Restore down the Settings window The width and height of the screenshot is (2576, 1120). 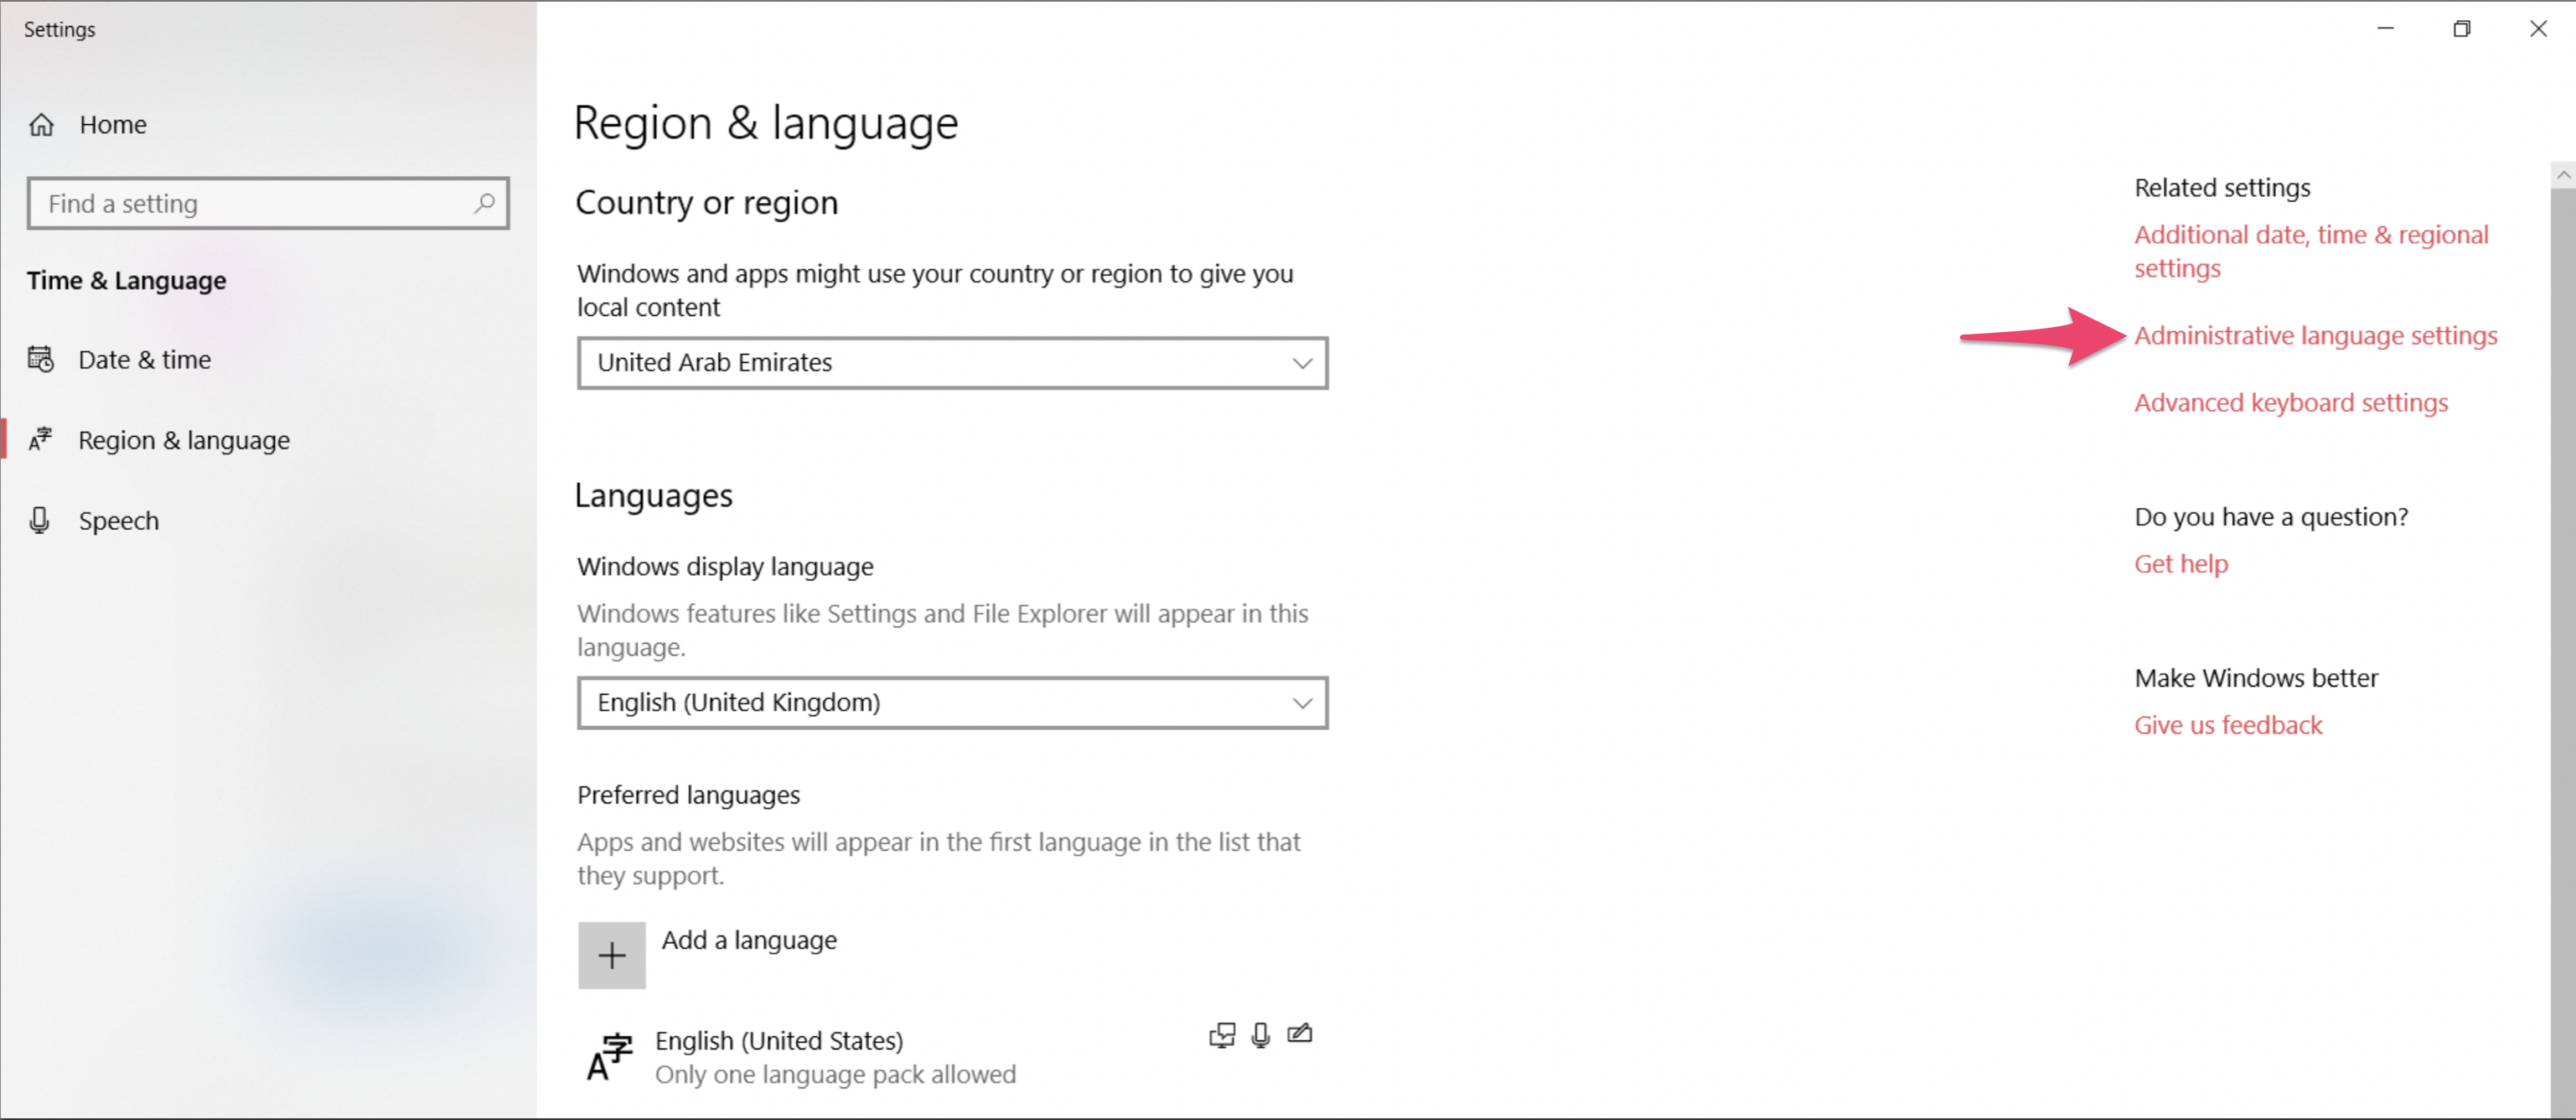click(2462, 29)
